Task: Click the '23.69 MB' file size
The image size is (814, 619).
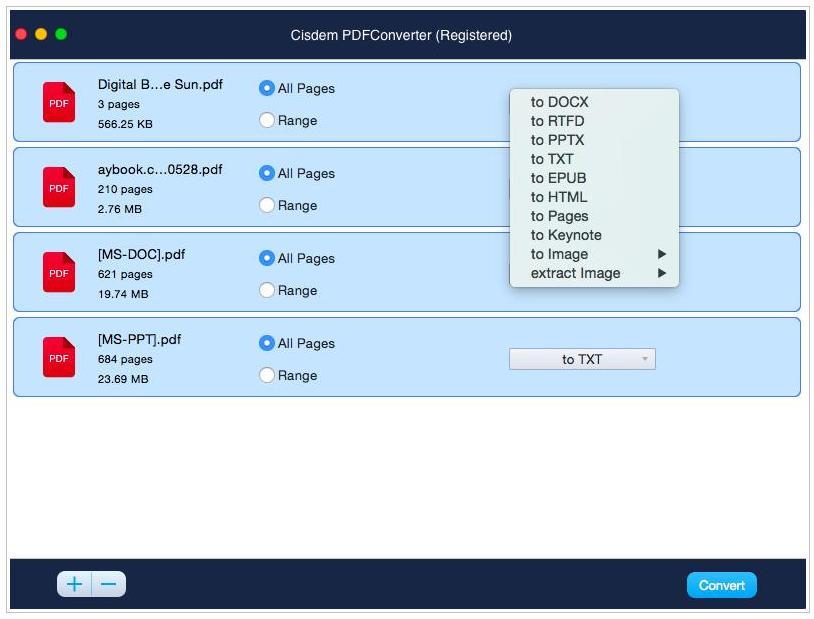Action: tap(123, 379)
